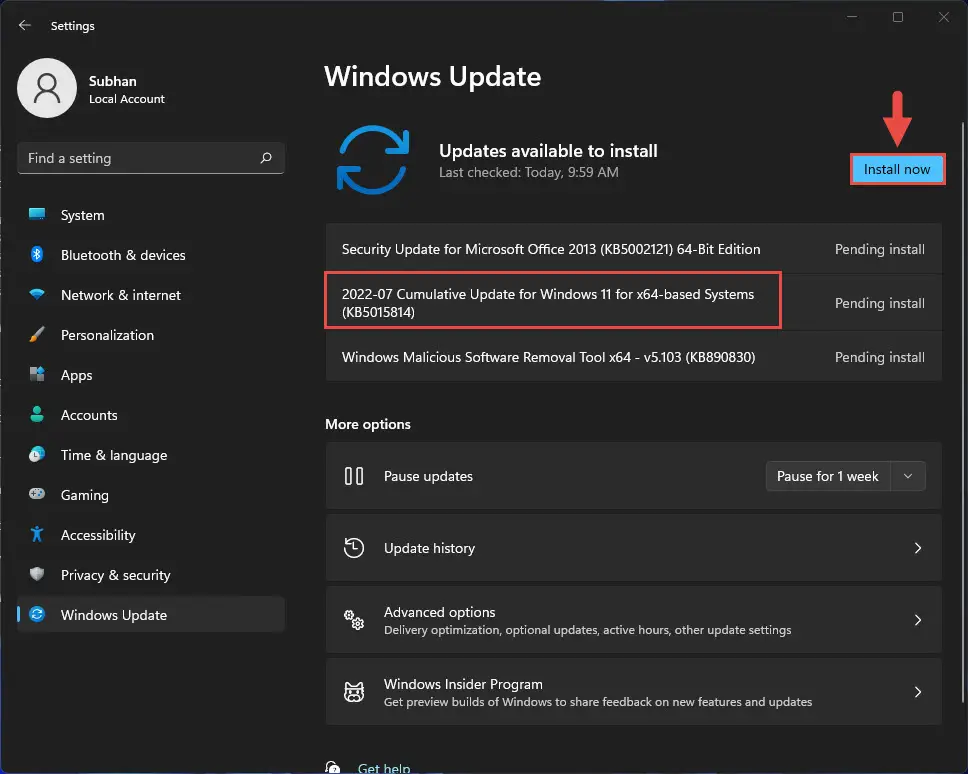Click the Pause updates pause icon
The image size is (968, 774).
354,476
